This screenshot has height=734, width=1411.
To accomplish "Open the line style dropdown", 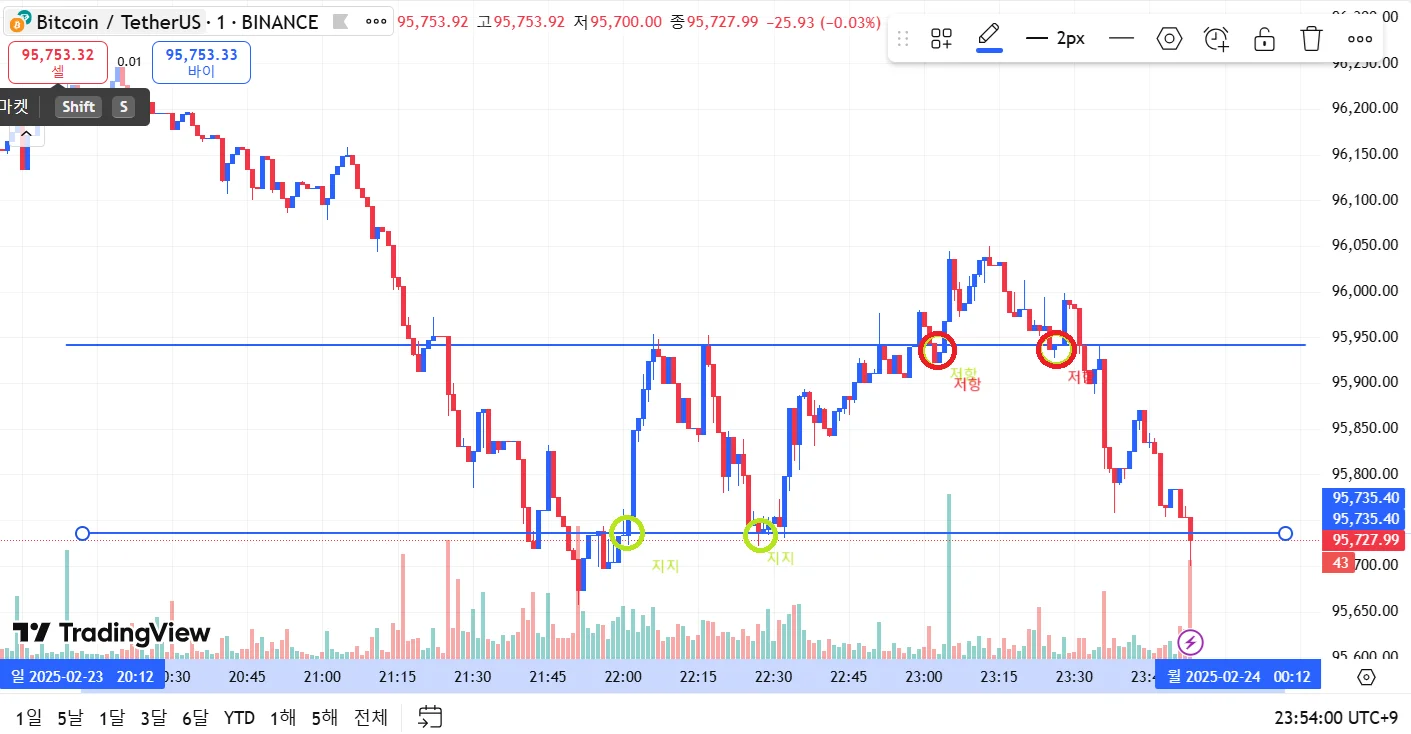I will coord(1121,39).
